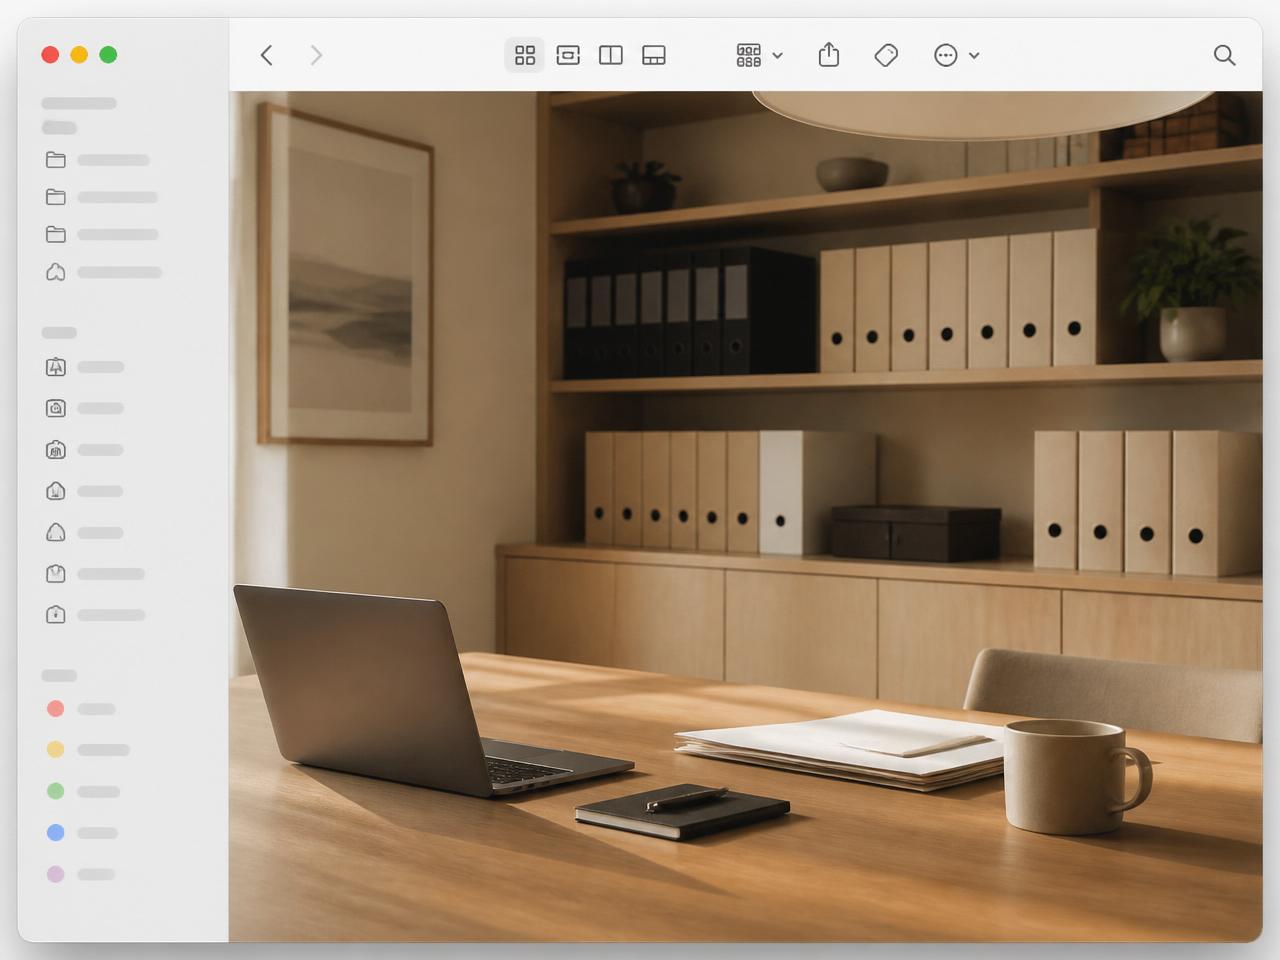1280x960 pixels.
Task: Click the Share toolbar icon
Action: pyautogui.click(x=829, y=55)
